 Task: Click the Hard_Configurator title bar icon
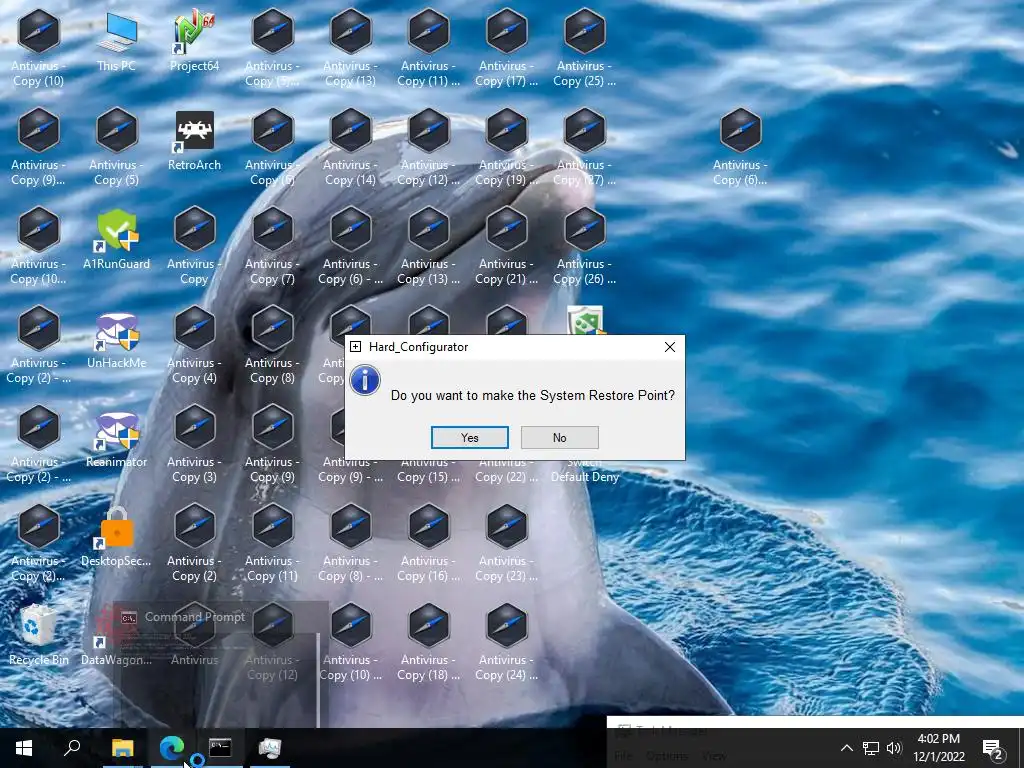[x=355, y=347]
